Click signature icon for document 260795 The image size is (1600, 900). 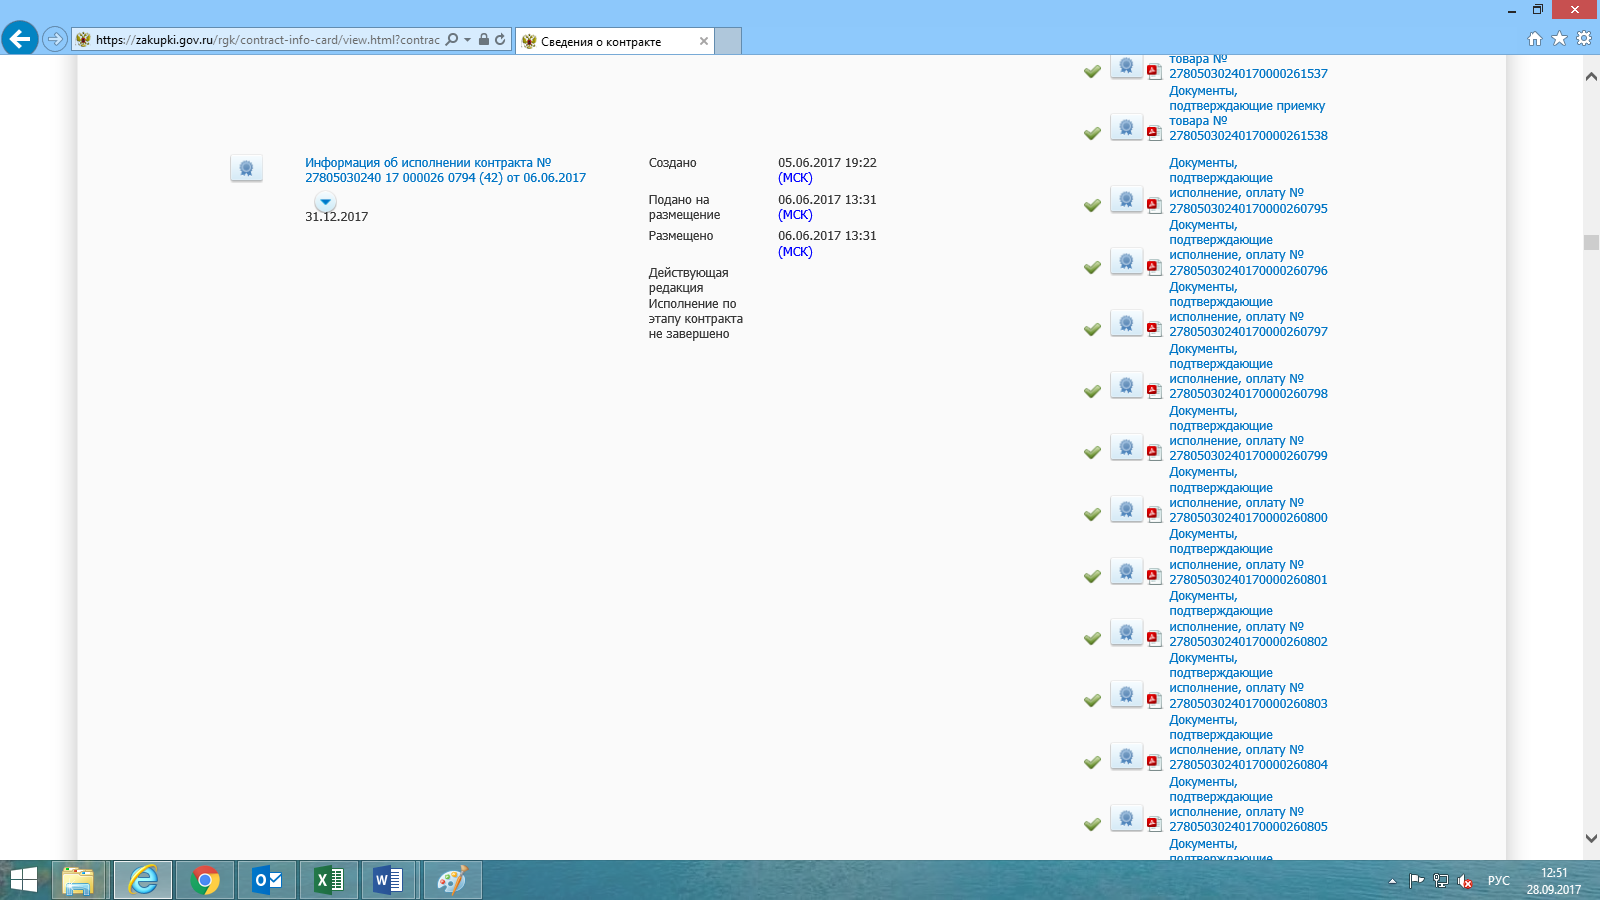click(1126, 200)
